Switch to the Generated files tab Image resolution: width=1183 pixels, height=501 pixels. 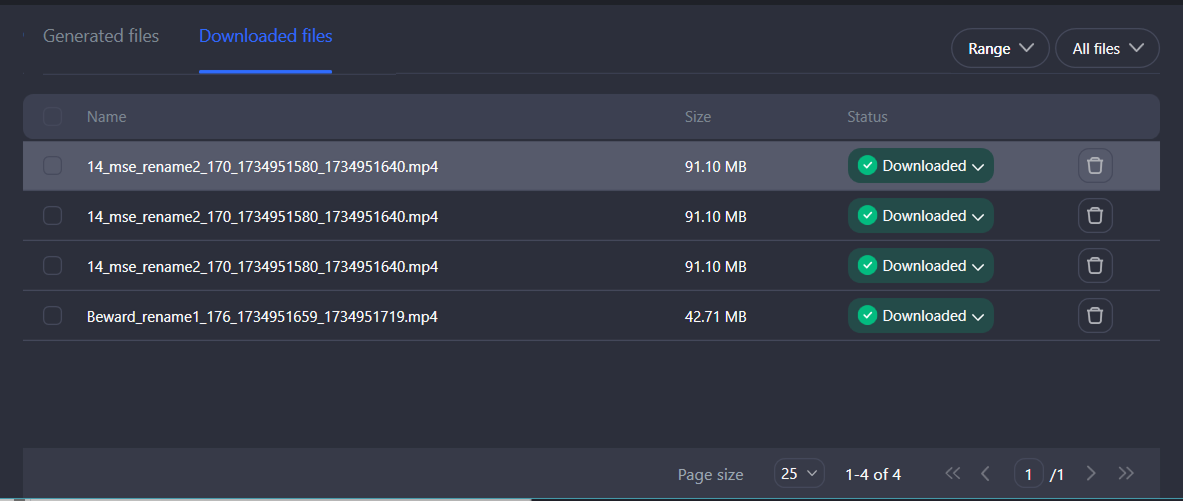[x=101, y=36]
